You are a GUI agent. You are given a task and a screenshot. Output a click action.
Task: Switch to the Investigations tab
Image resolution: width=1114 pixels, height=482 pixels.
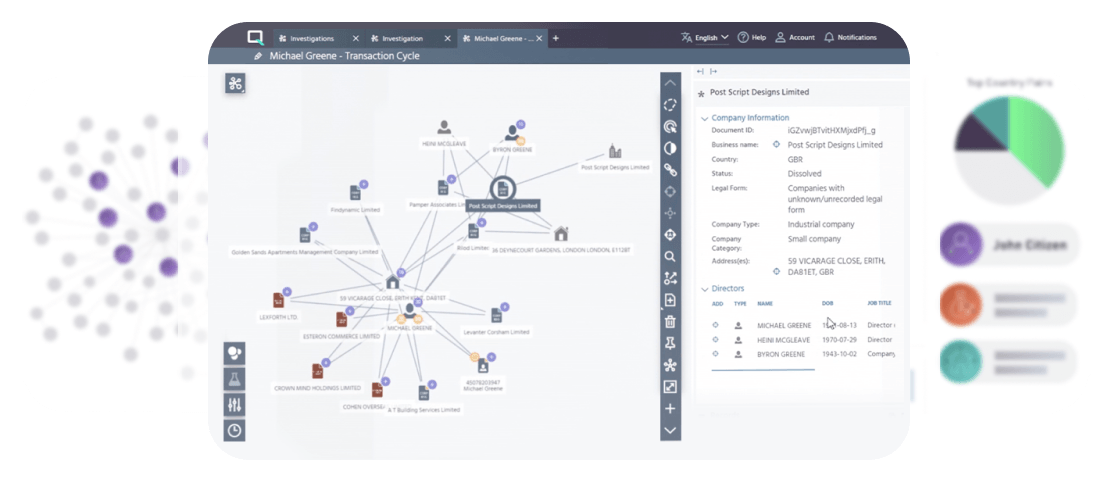point(313,38)
